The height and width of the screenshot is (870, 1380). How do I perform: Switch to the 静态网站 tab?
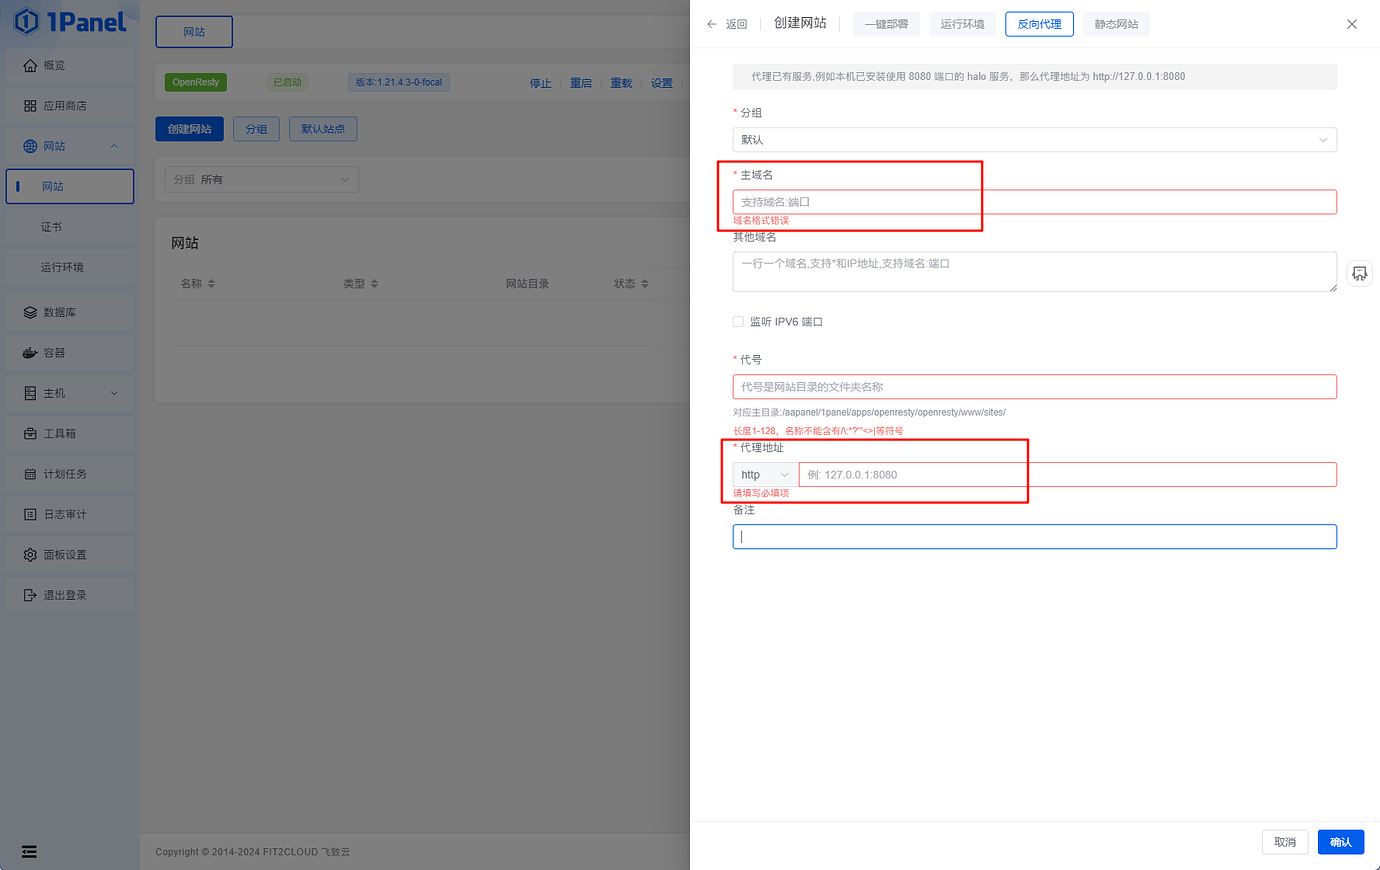point(1116,23)
